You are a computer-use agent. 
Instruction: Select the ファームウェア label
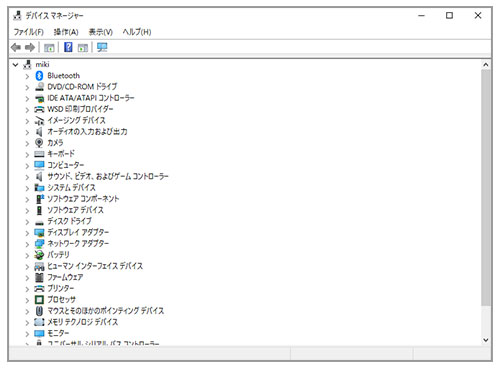click(x=65, y=277)
